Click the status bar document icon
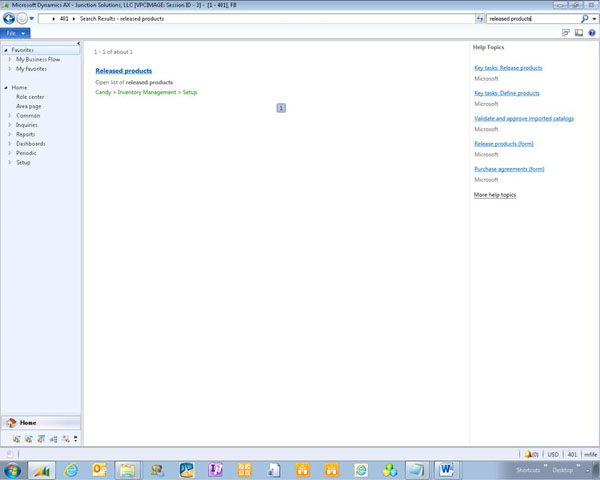This screenshot has height=480, width=600. [10, 454]
